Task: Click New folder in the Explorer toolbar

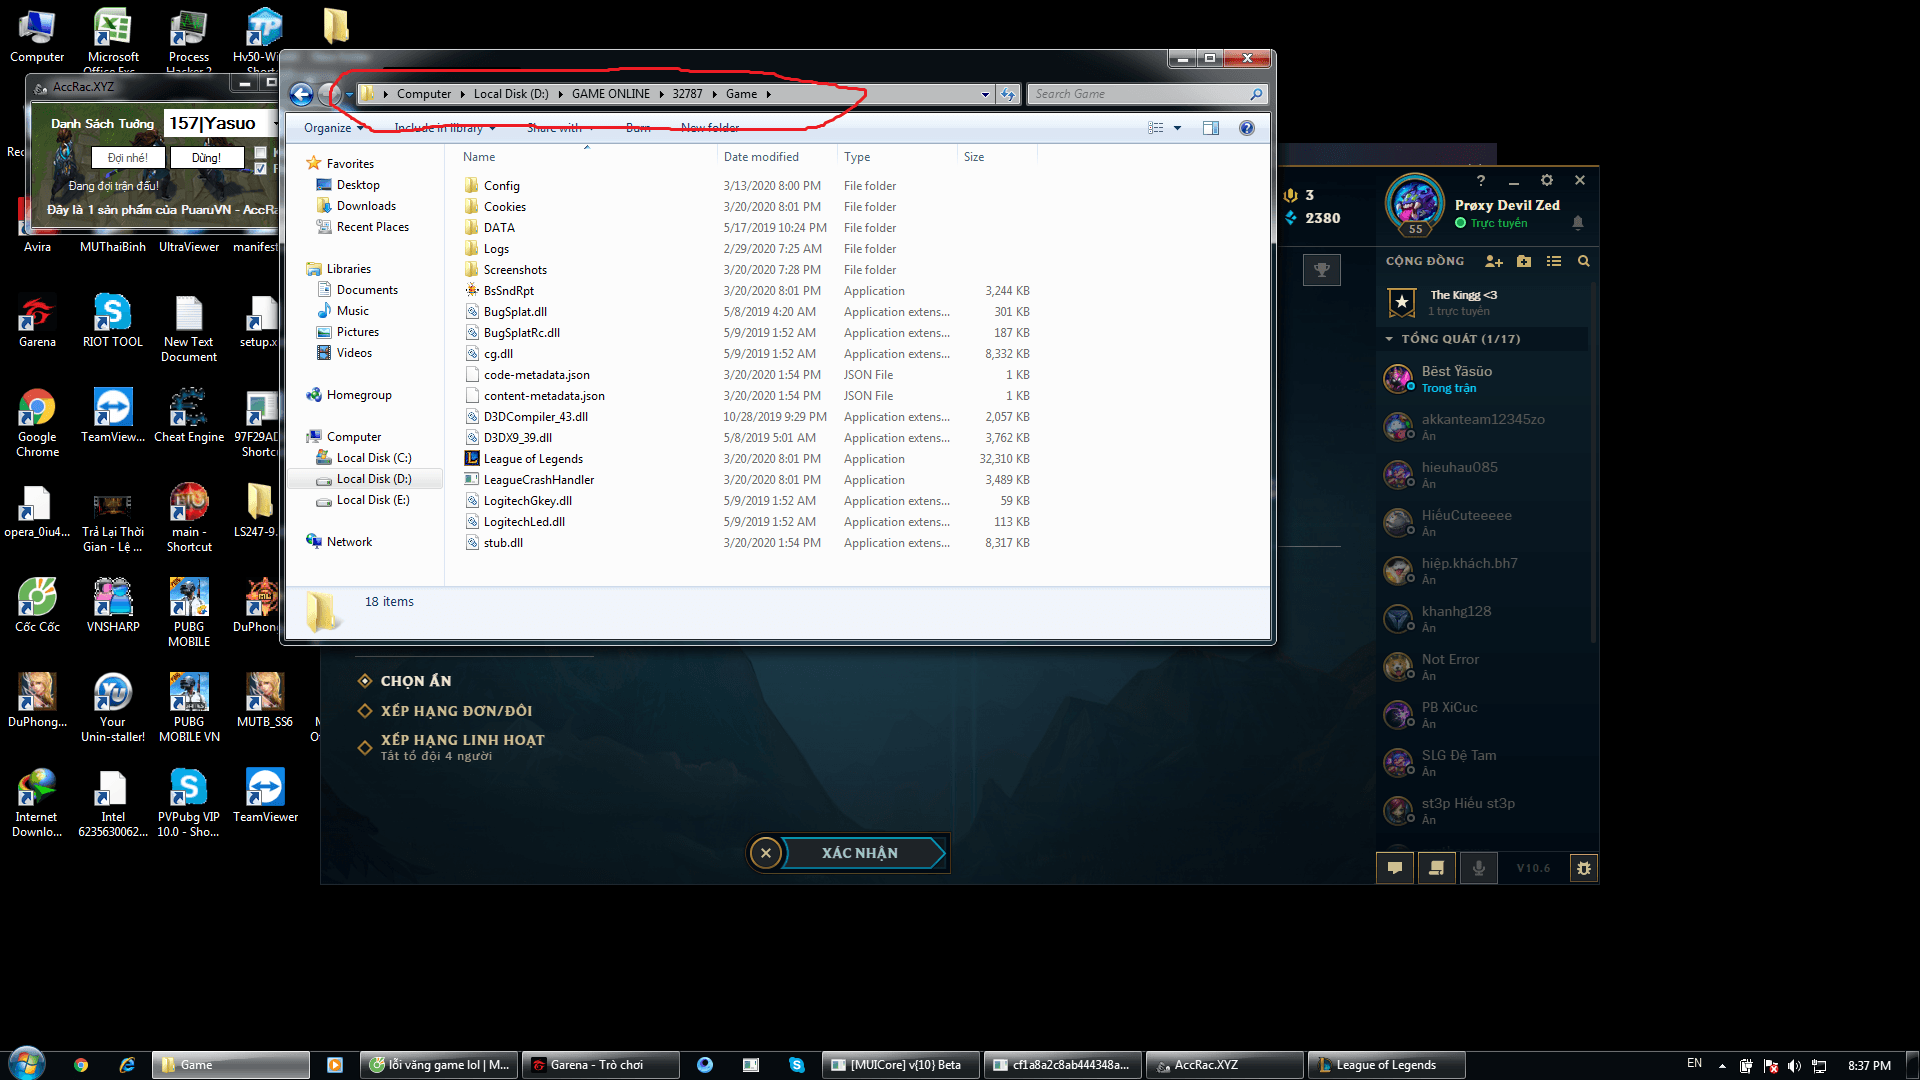Action: coord(710,128)
